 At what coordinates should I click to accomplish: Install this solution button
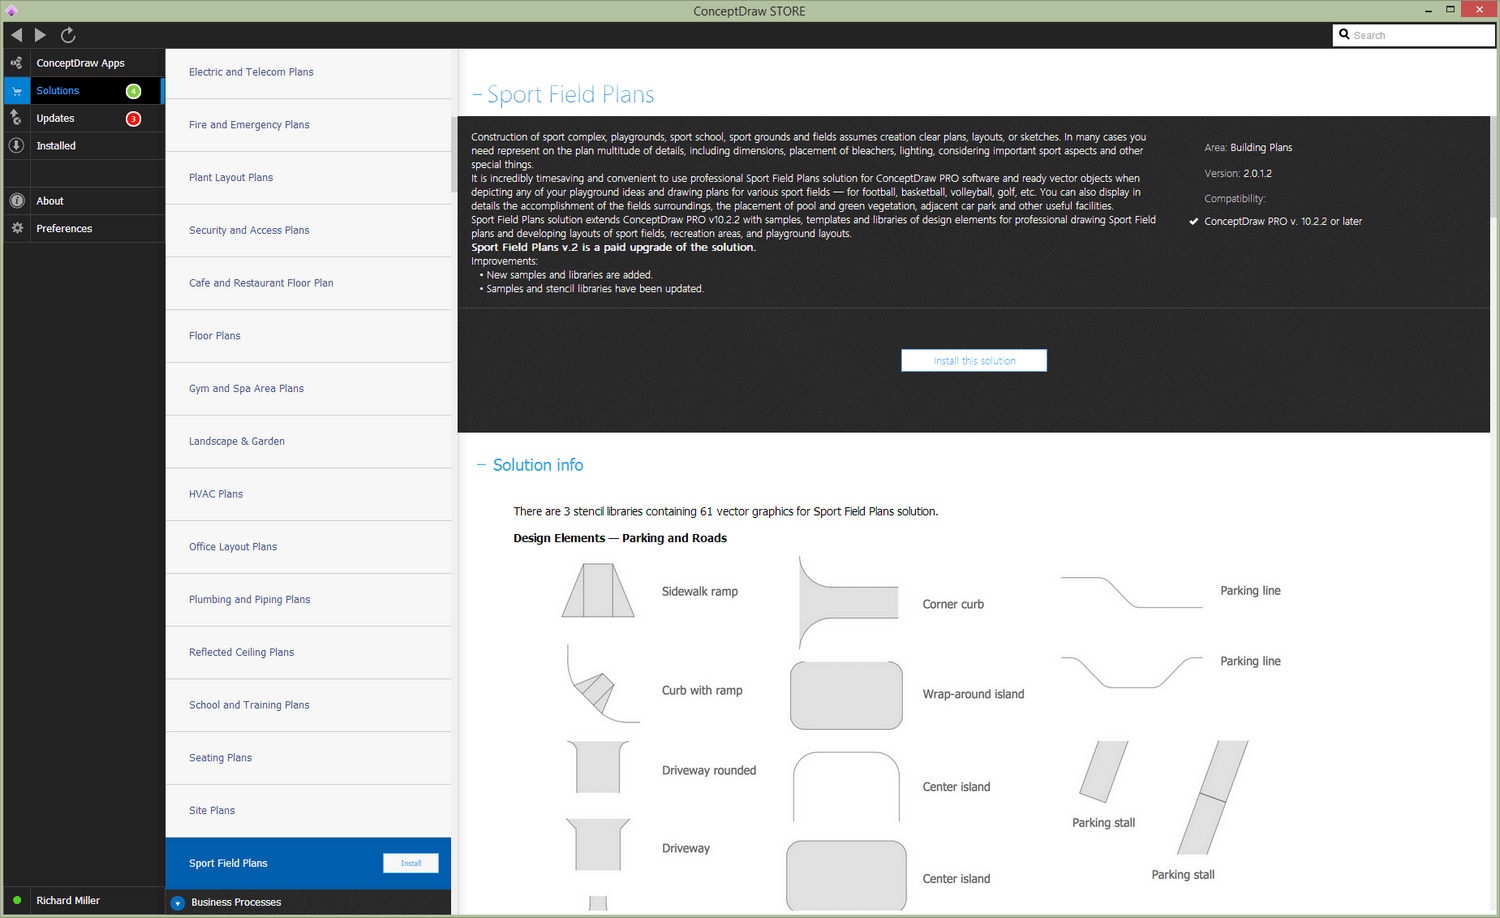pyautogui.click(x=974, y=360)
